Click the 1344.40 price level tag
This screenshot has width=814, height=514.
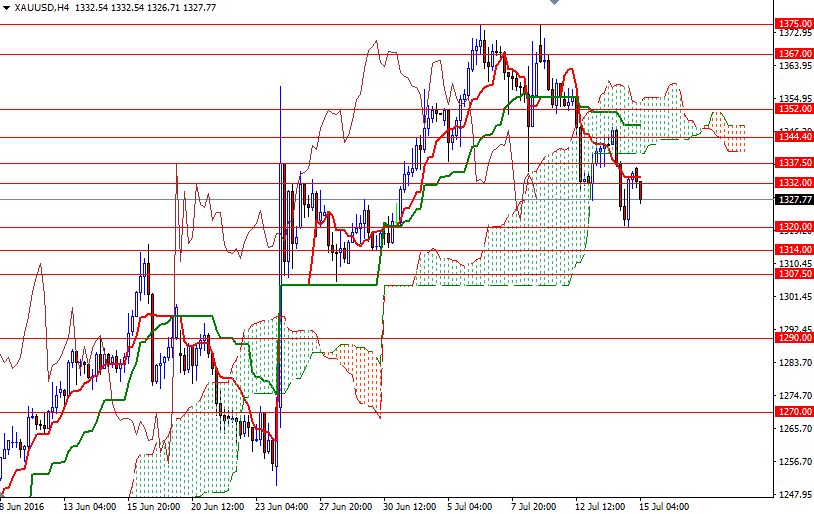(x=794, y=137)
